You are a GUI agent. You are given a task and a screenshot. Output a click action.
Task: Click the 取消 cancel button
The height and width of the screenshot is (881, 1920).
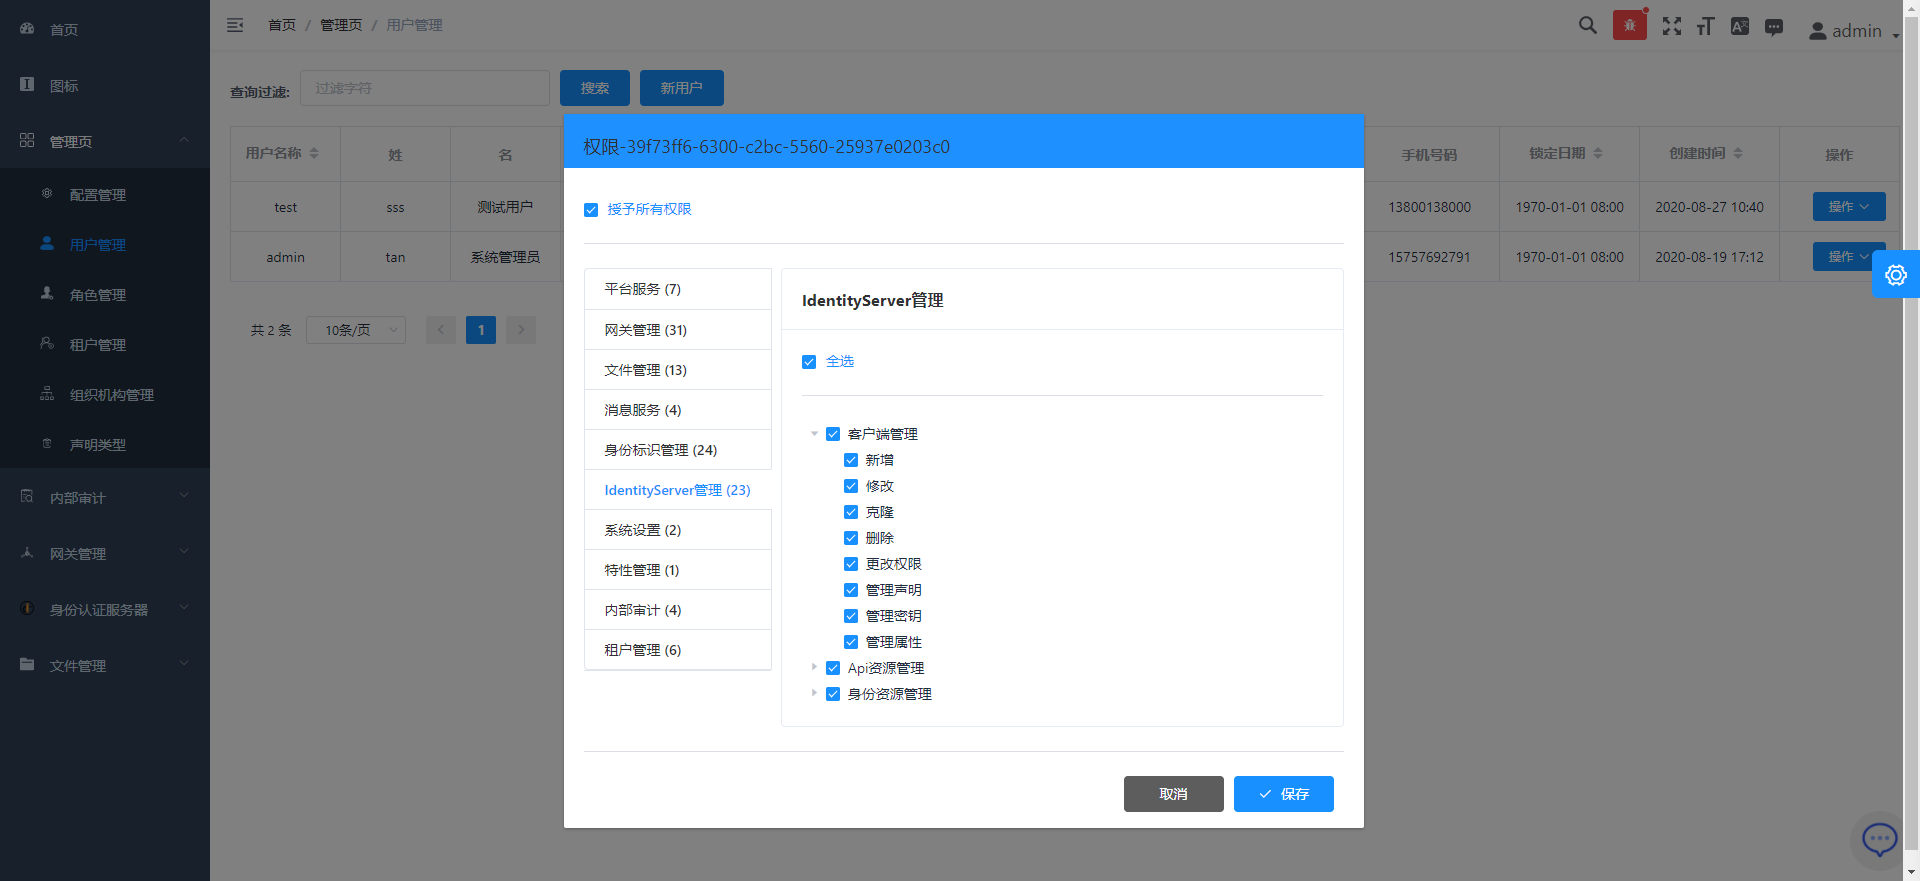(1173, 794)
